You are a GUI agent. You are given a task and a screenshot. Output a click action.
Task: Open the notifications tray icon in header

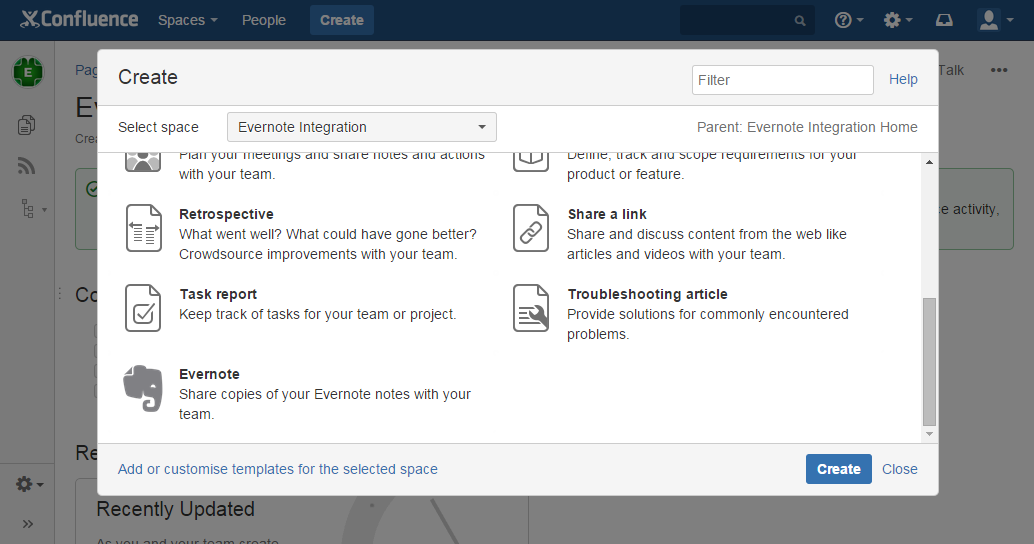click(944, 20)
